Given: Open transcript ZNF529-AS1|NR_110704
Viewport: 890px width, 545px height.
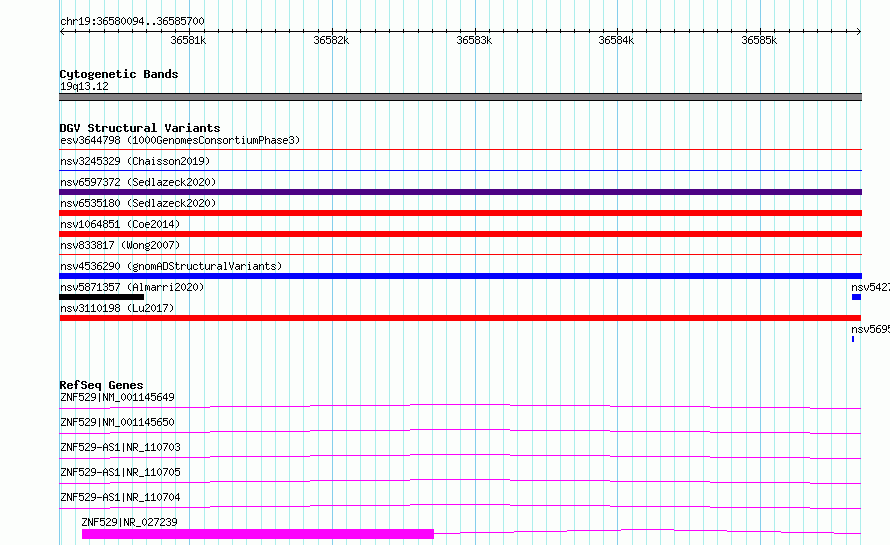Looking at the screenshot, I should pyautogui.click(x=120, y=497).
